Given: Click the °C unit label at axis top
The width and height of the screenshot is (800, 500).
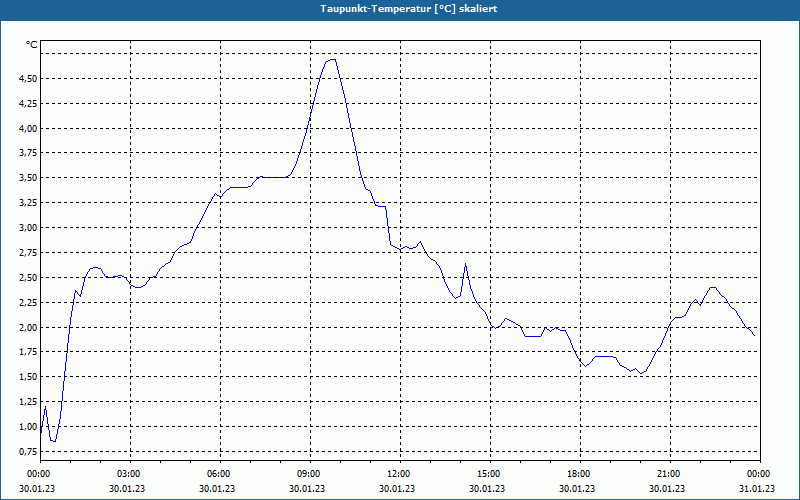Looking at the screenshot, I should click(x=32, y=45).
